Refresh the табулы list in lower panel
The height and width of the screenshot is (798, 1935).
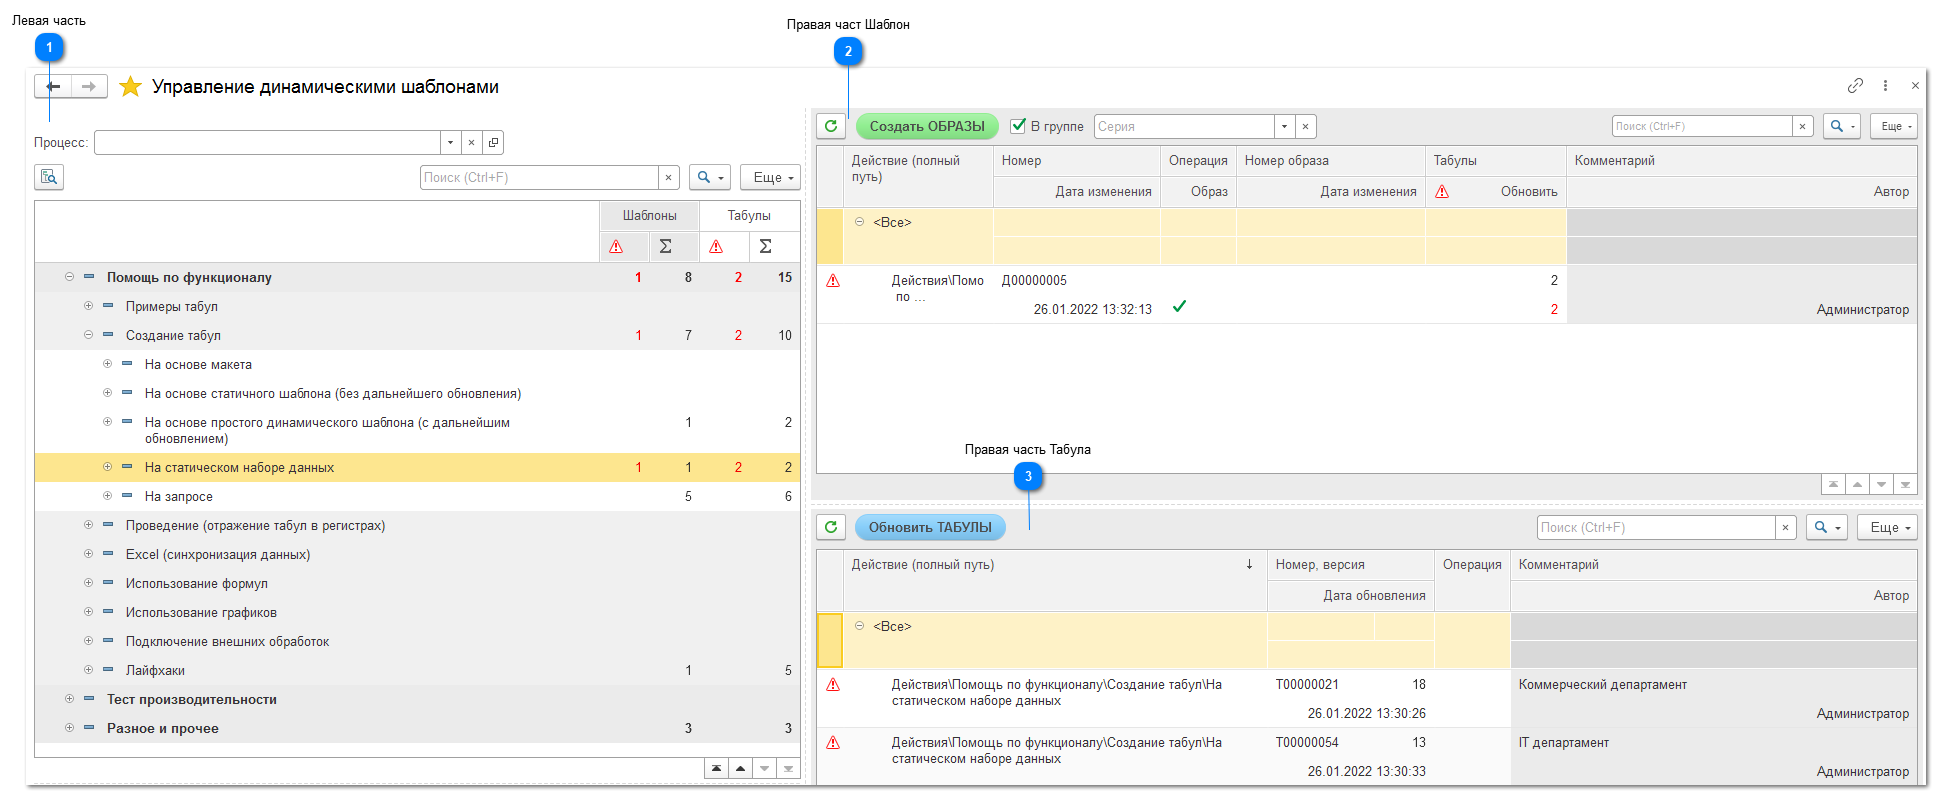[831, 527]
